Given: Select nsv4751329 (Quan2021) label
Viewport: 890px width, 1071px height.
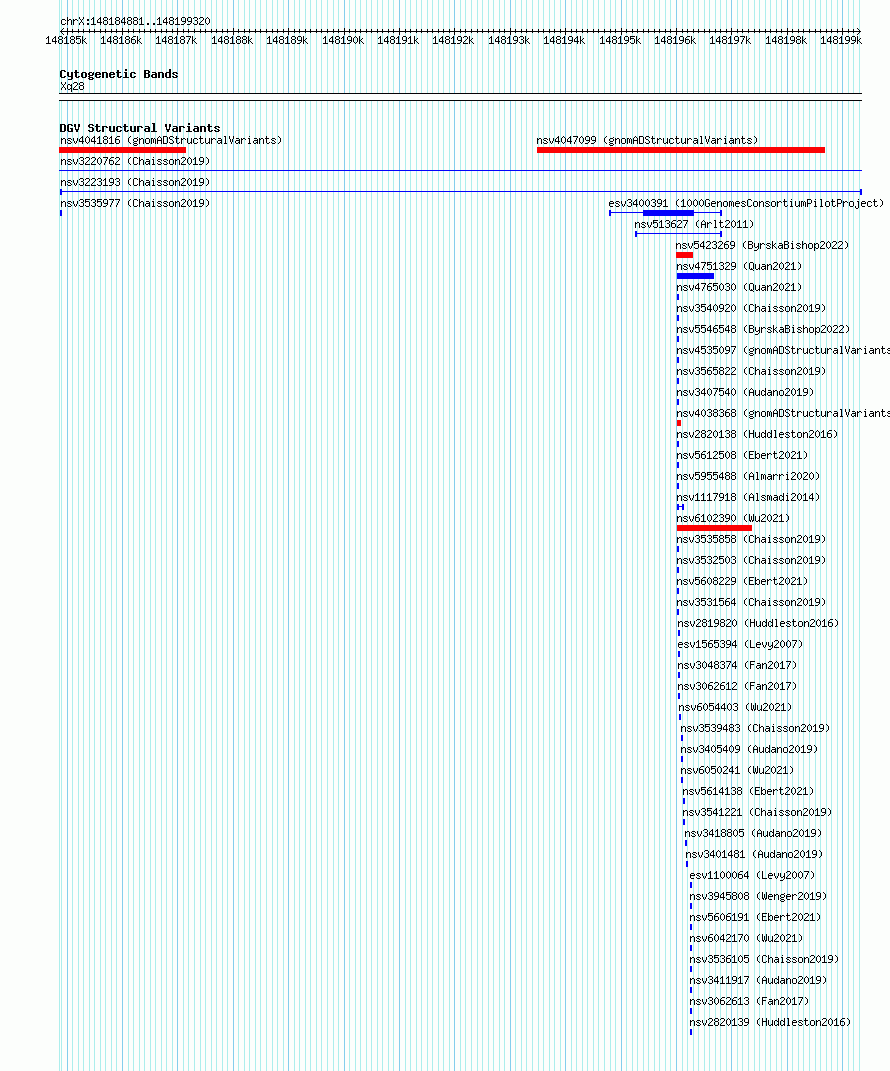Looking at the screenshot, I should pos(739,266).
